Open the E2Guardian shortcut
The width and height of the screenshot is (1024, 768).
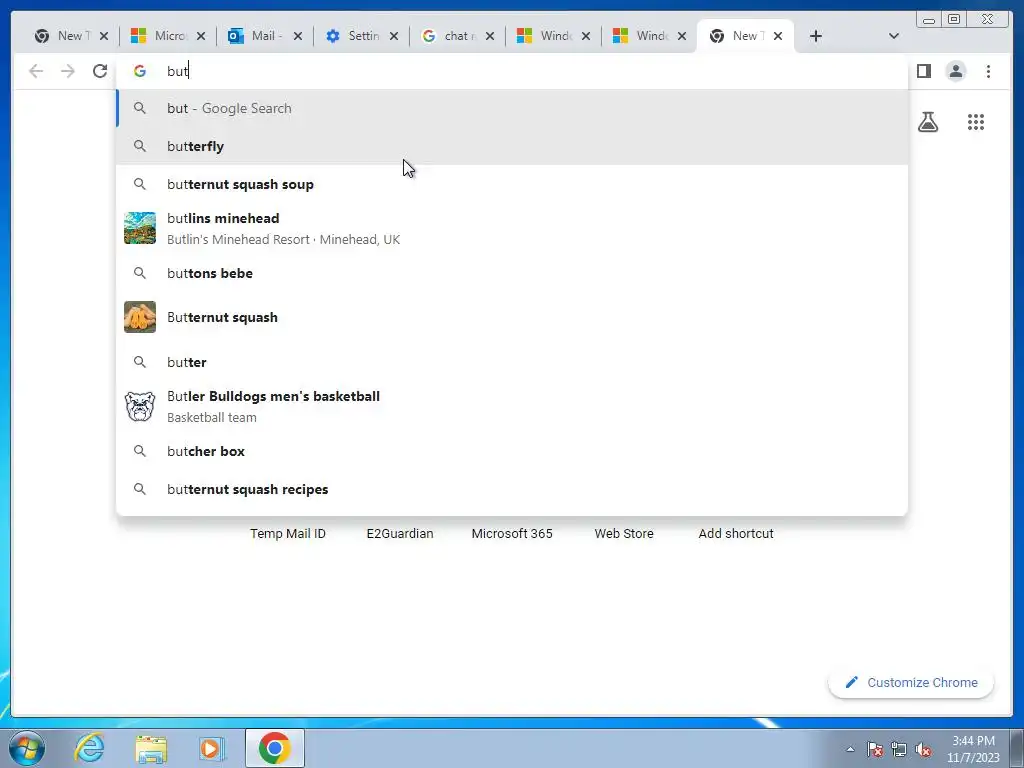[x=400, y=534]
